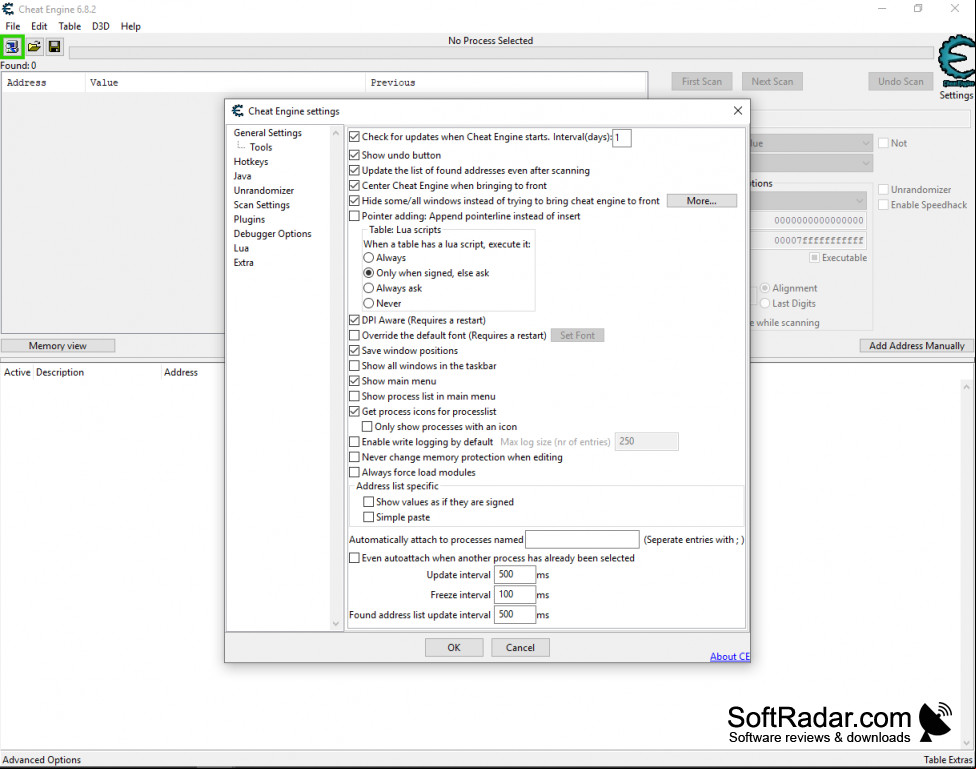
Task: Click the auto attach process names field
Action: pos(582,539)
